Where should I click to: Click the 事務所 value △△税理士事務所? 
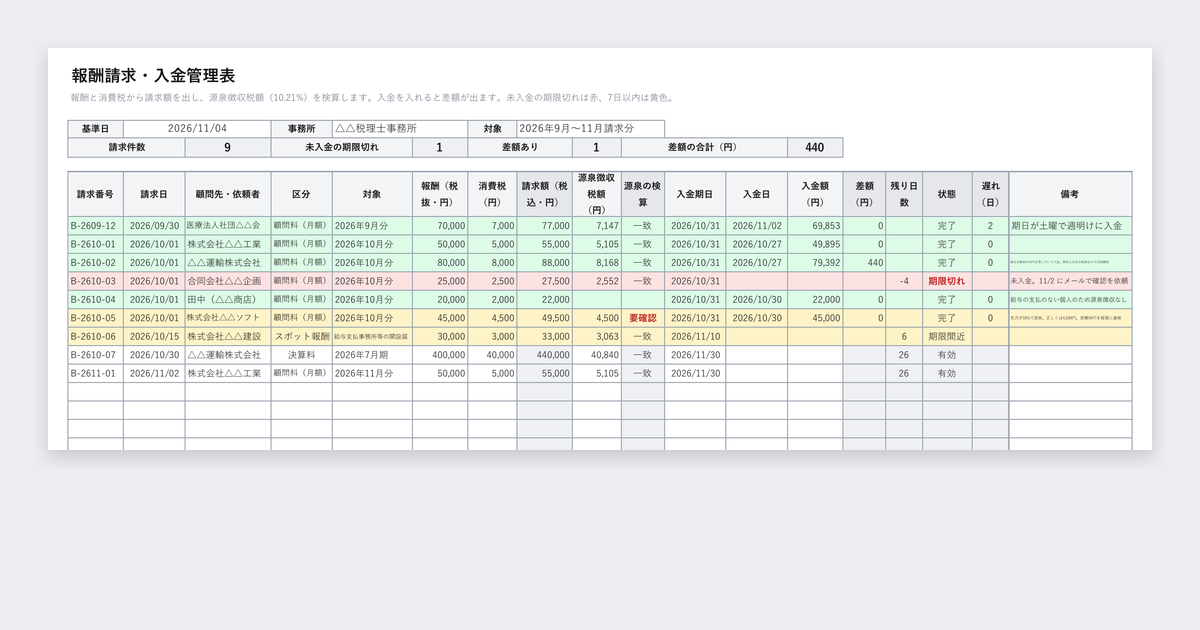pos(400,129)
